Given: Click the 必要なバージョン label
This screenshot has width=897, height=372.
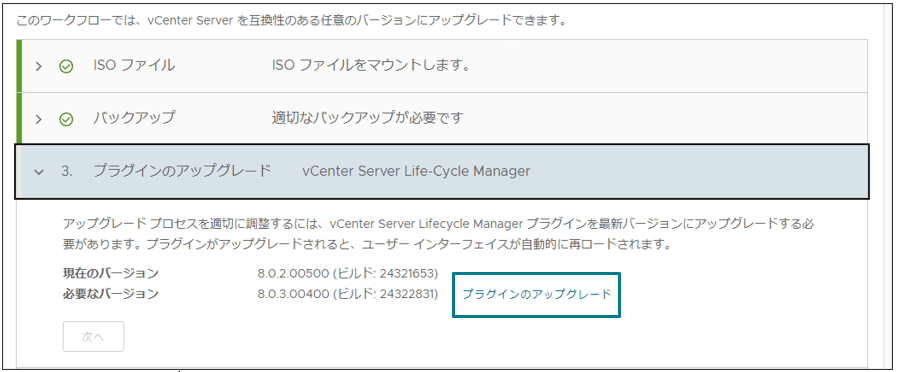Looking at the screenshot, I should (x=110, y=294).
